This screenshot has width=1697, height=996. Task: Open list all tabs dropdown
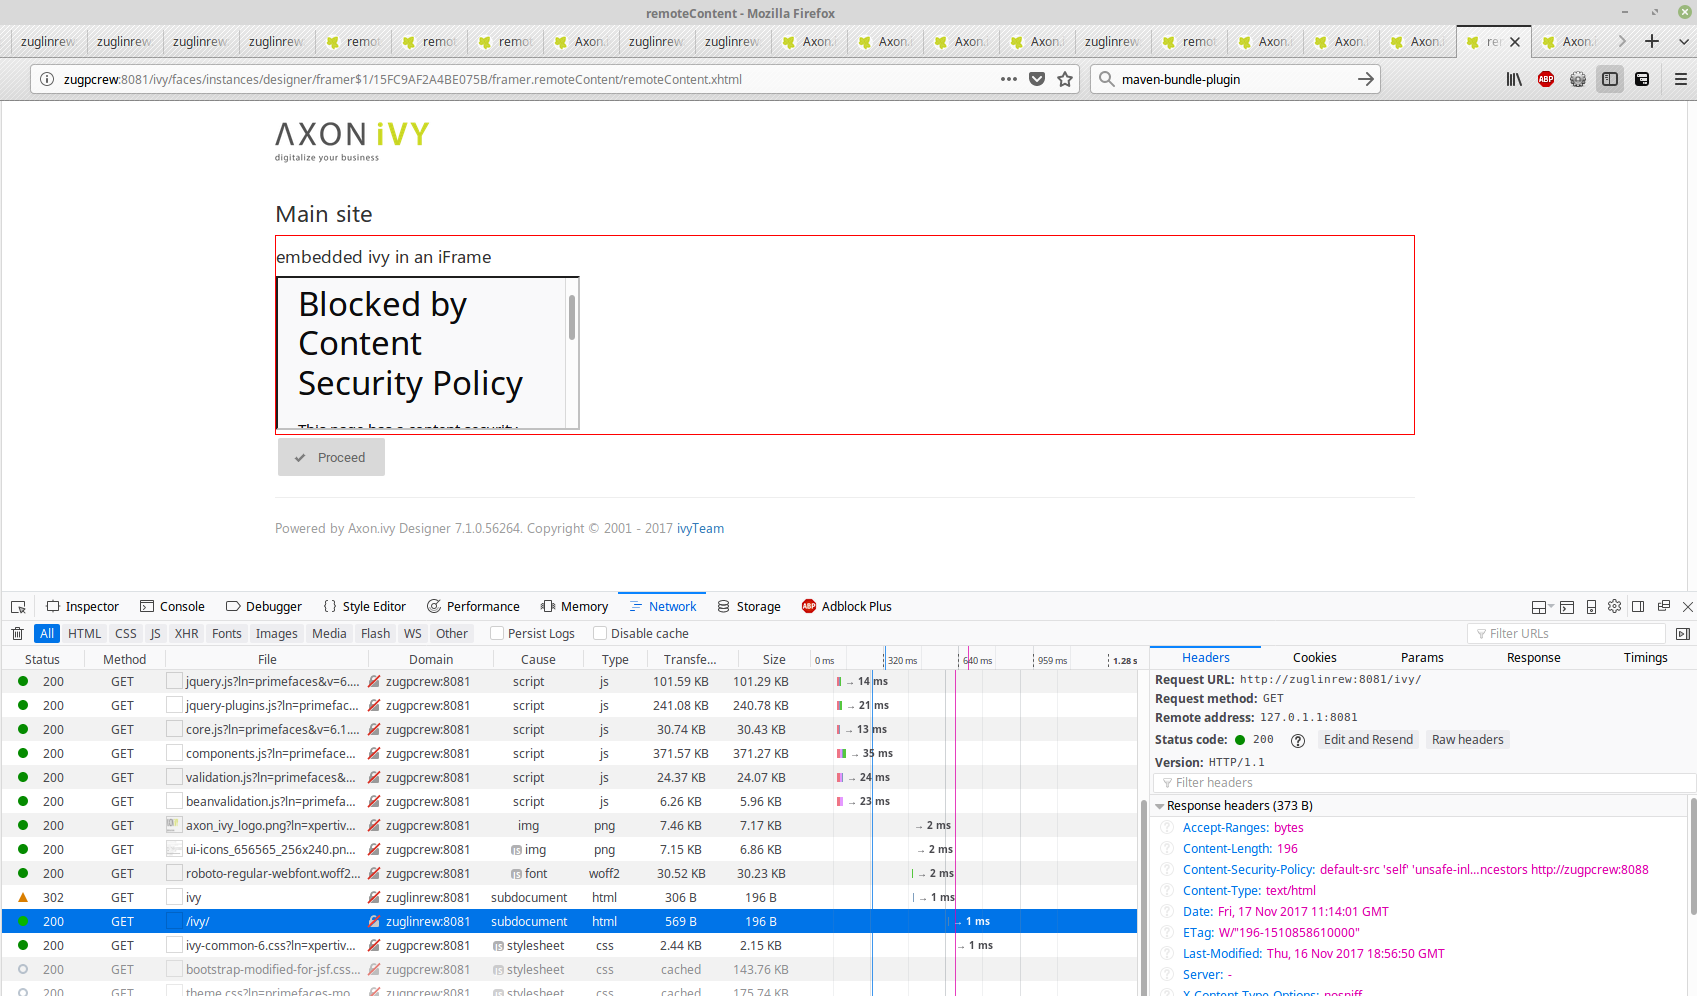pyautogui.click(x=1684, y=41)
